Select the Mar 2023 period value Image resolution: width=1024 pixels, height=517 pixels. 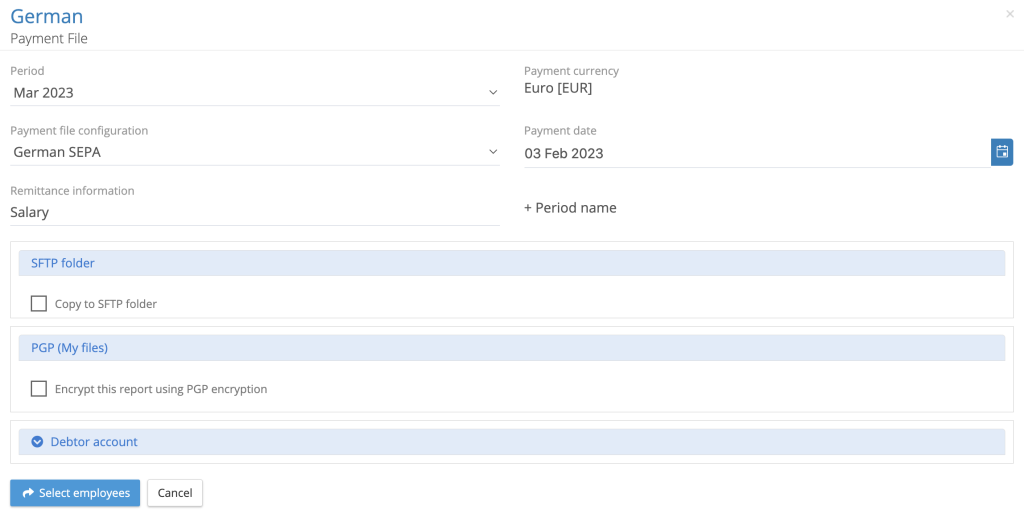pyautogui.click(x=44, y=93)
